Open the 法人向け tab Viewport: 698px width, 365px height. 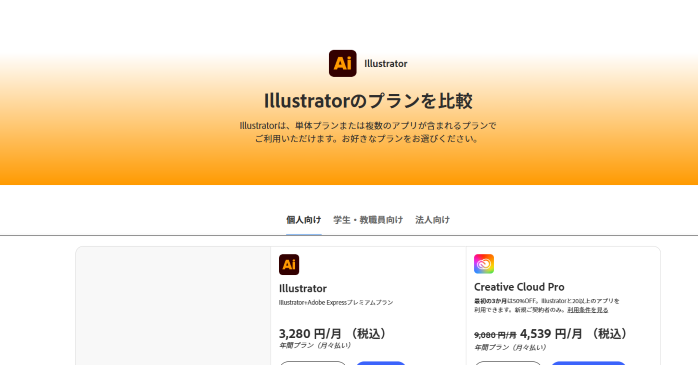pyautogui.click(x=432, y=220)
